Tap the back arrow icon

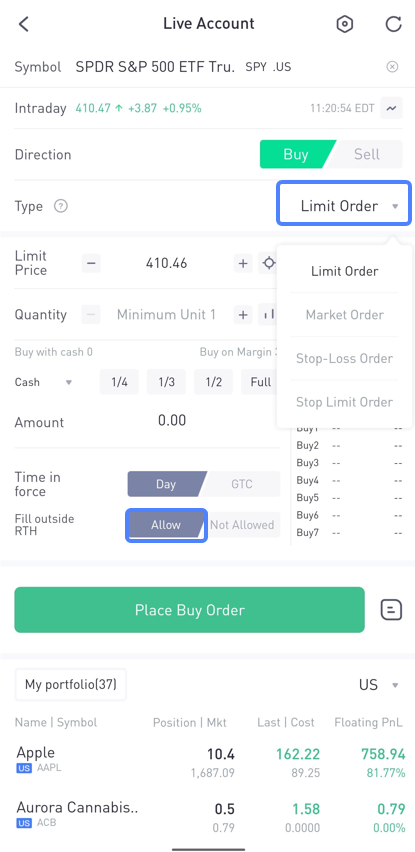[x=23, y=24]
